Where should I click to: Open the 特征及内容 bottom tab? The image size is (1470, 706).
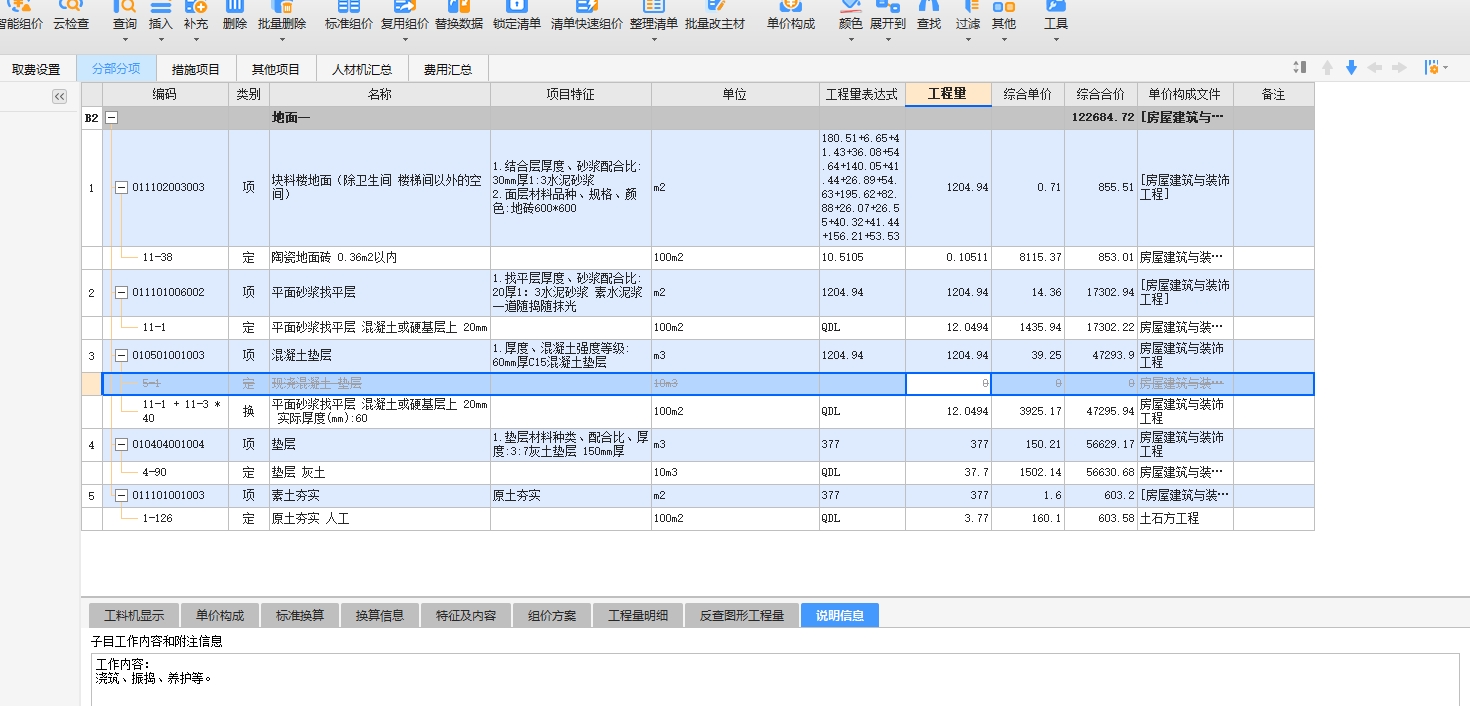[x=466, y=615]
